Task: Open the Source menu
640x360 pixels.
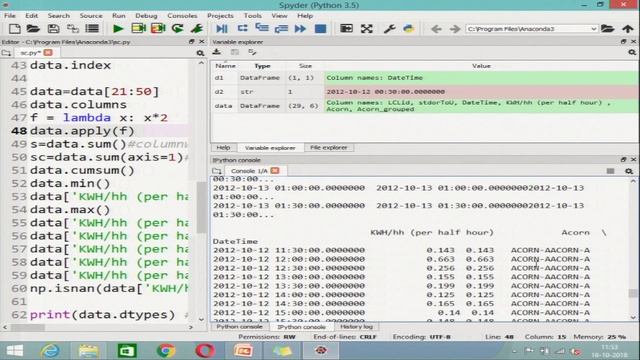Action: click(91, 16)
